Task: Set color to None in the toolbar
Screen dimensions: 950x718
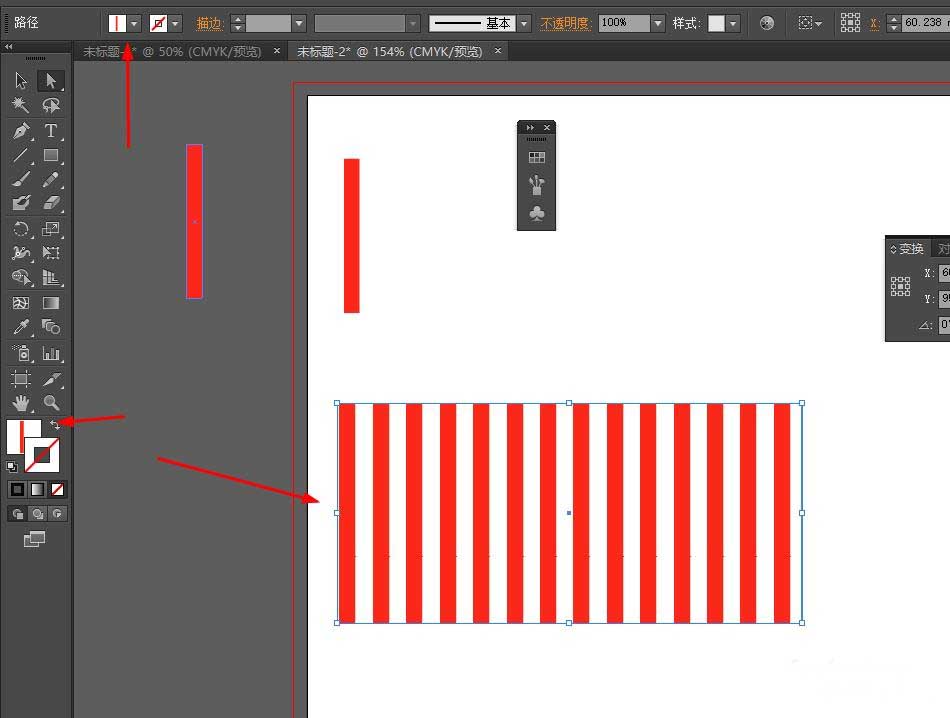Action: click(56, 489)
